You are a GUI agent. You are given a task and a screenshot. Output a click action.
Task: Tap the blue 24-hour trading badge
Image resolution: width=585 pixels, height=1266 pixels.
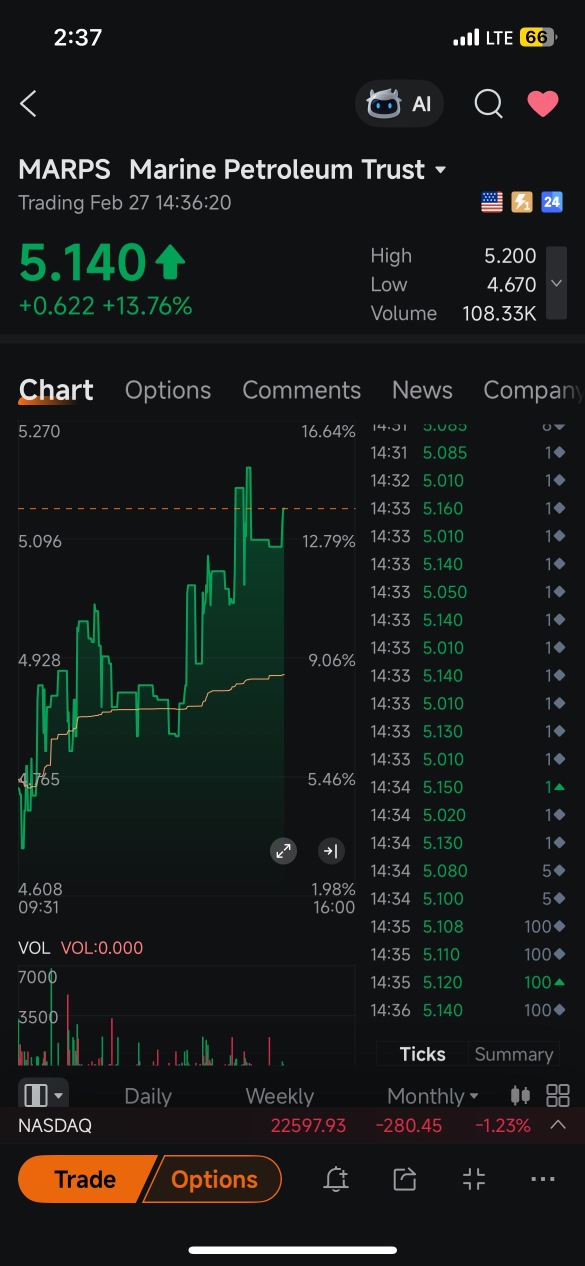point(552,202)
